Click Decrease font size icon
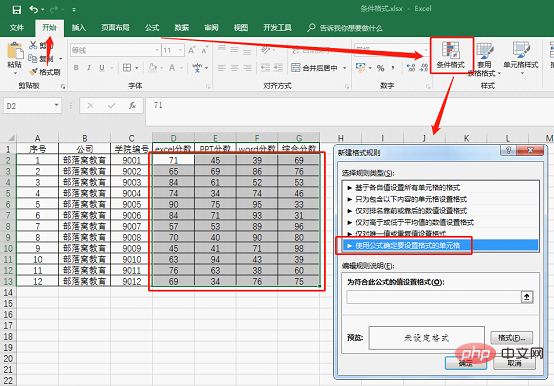The width and height of the screenshot is (554, 386). coord(205,50)
